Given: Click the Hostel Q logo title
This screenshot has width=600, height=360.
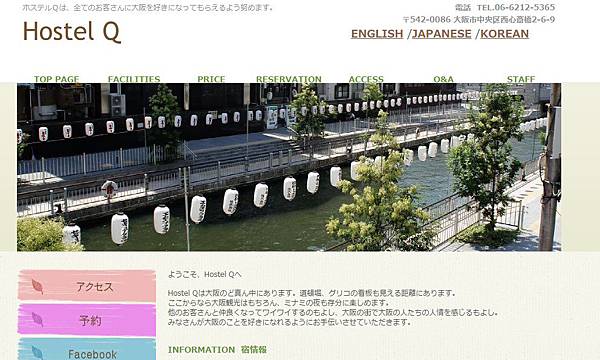Looking at the screenshot, I should 72,31.
